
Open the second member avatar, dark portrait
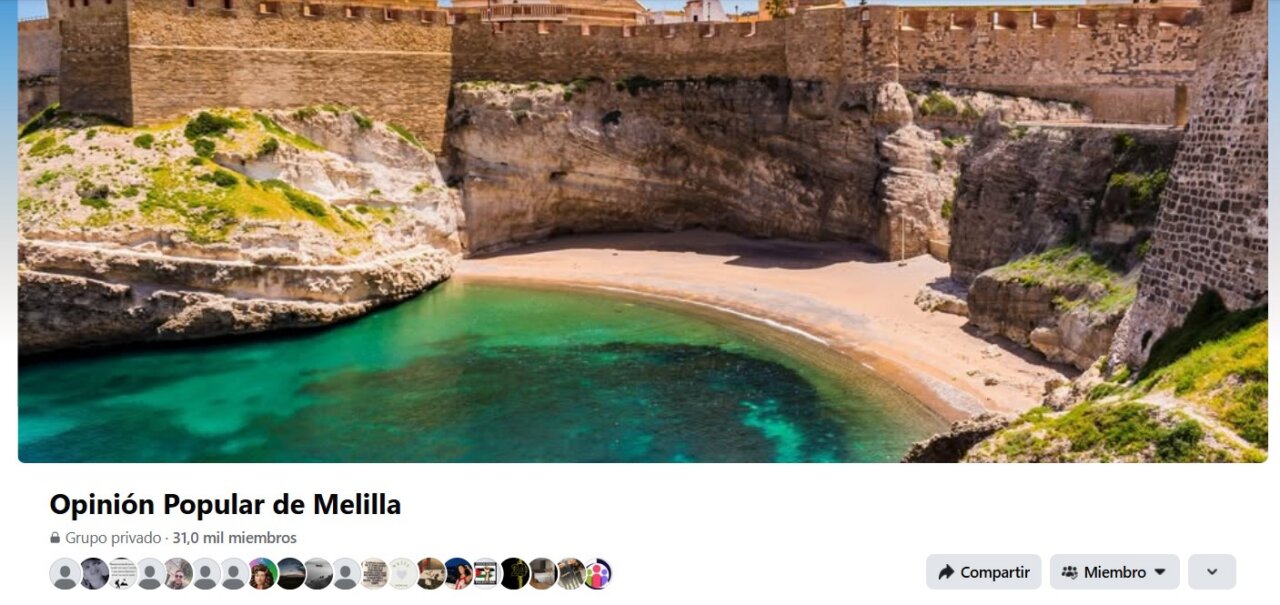(94, 574)
